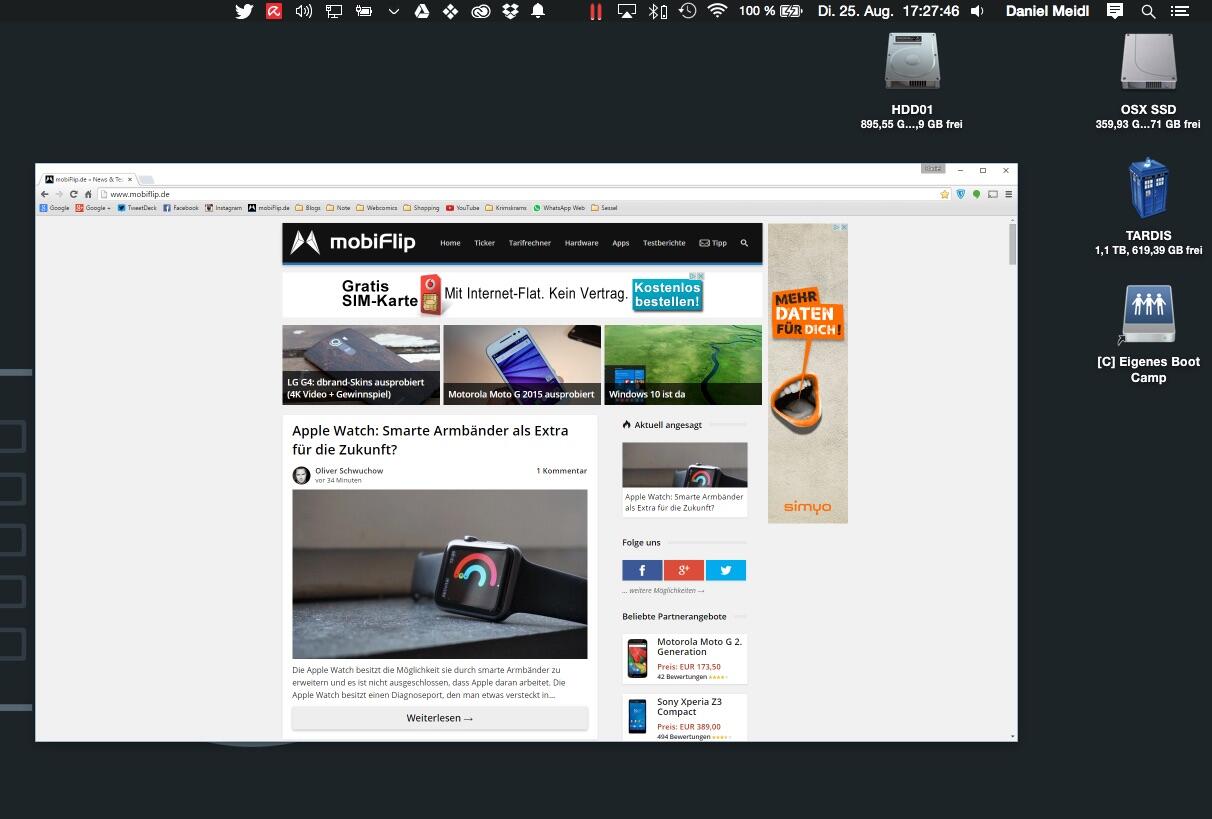Open the Apps navigation item
Screen dimensions: 1212x819
pos(620,243)
